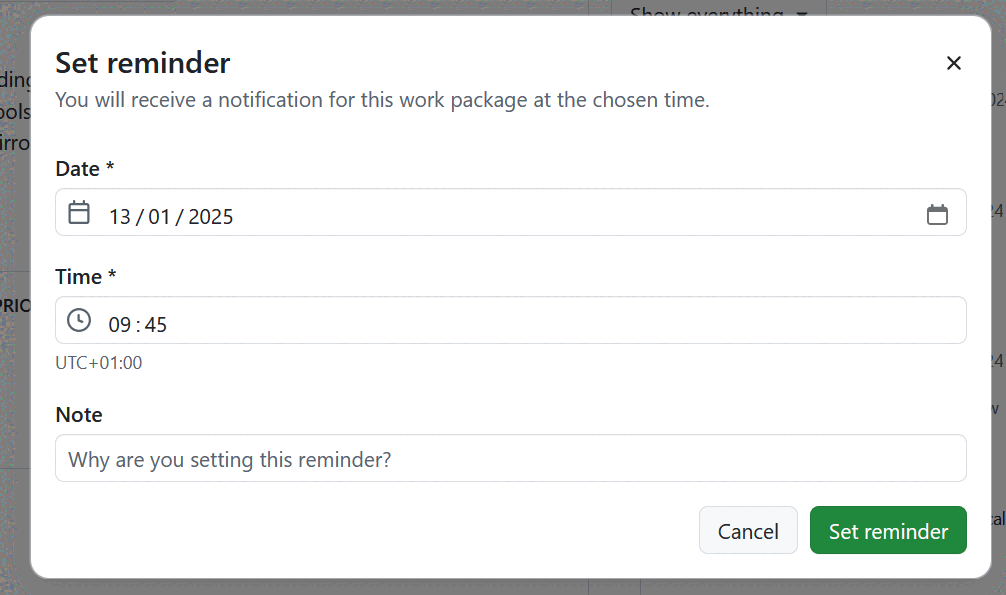Screen dimensions: 1006x595
Task: Select the hour value 09
Action: tap(120, 322)
